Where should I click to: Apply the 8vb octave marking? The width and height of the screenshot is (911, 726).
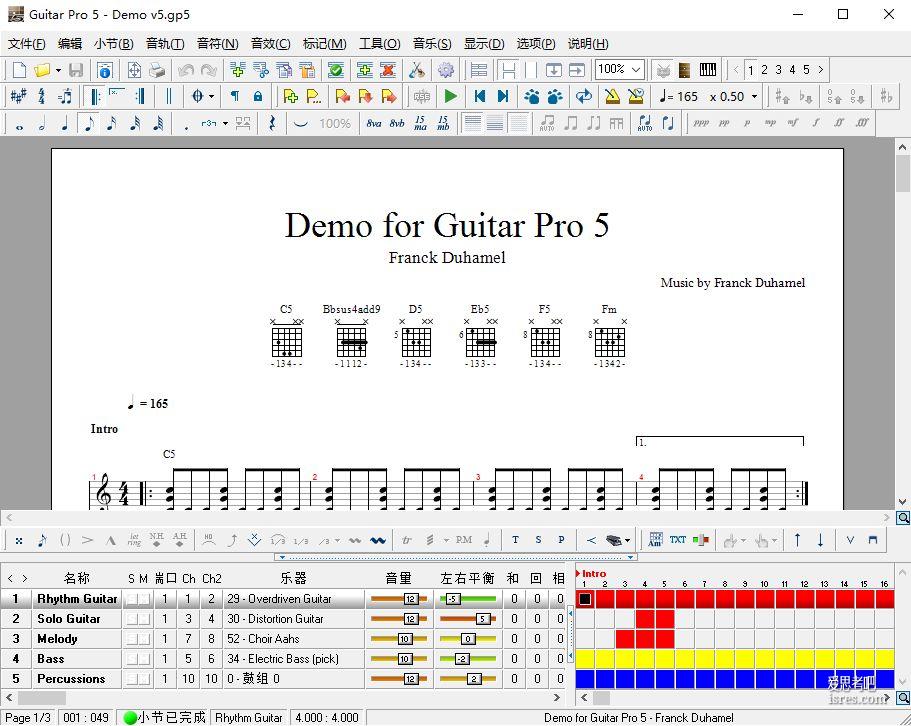point(397,124)
